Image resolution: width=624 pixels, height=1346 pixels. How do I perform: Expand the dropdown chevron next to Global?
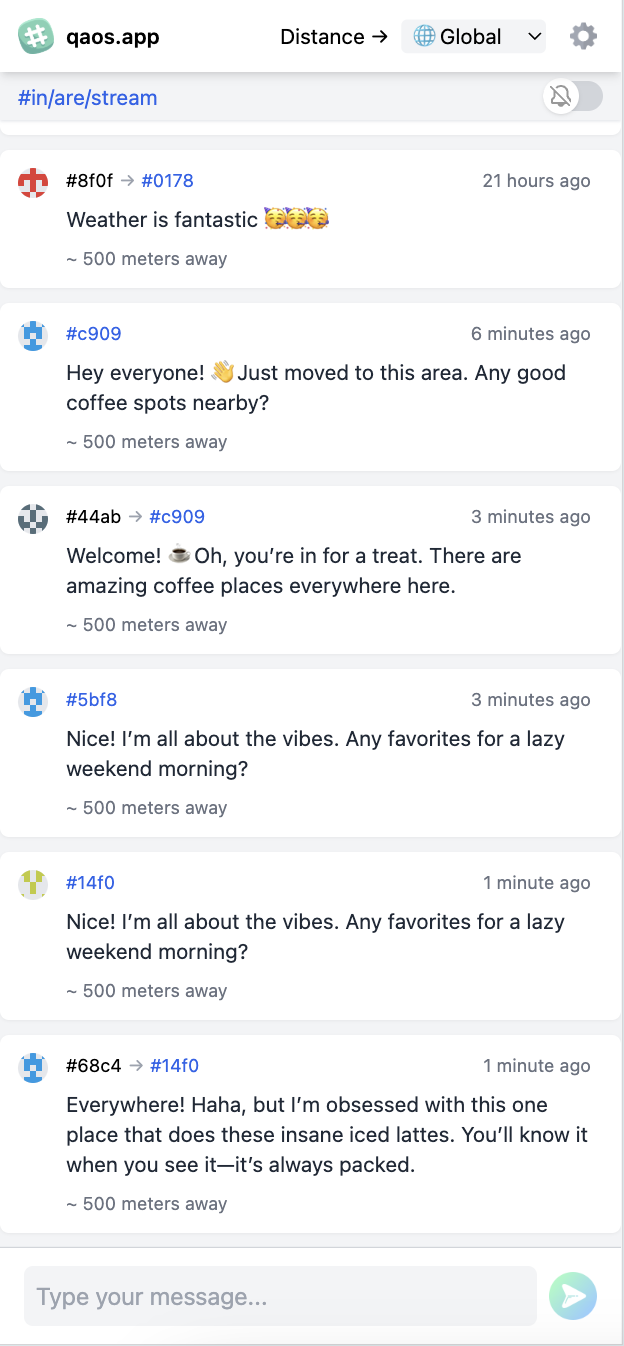(534, 37)
